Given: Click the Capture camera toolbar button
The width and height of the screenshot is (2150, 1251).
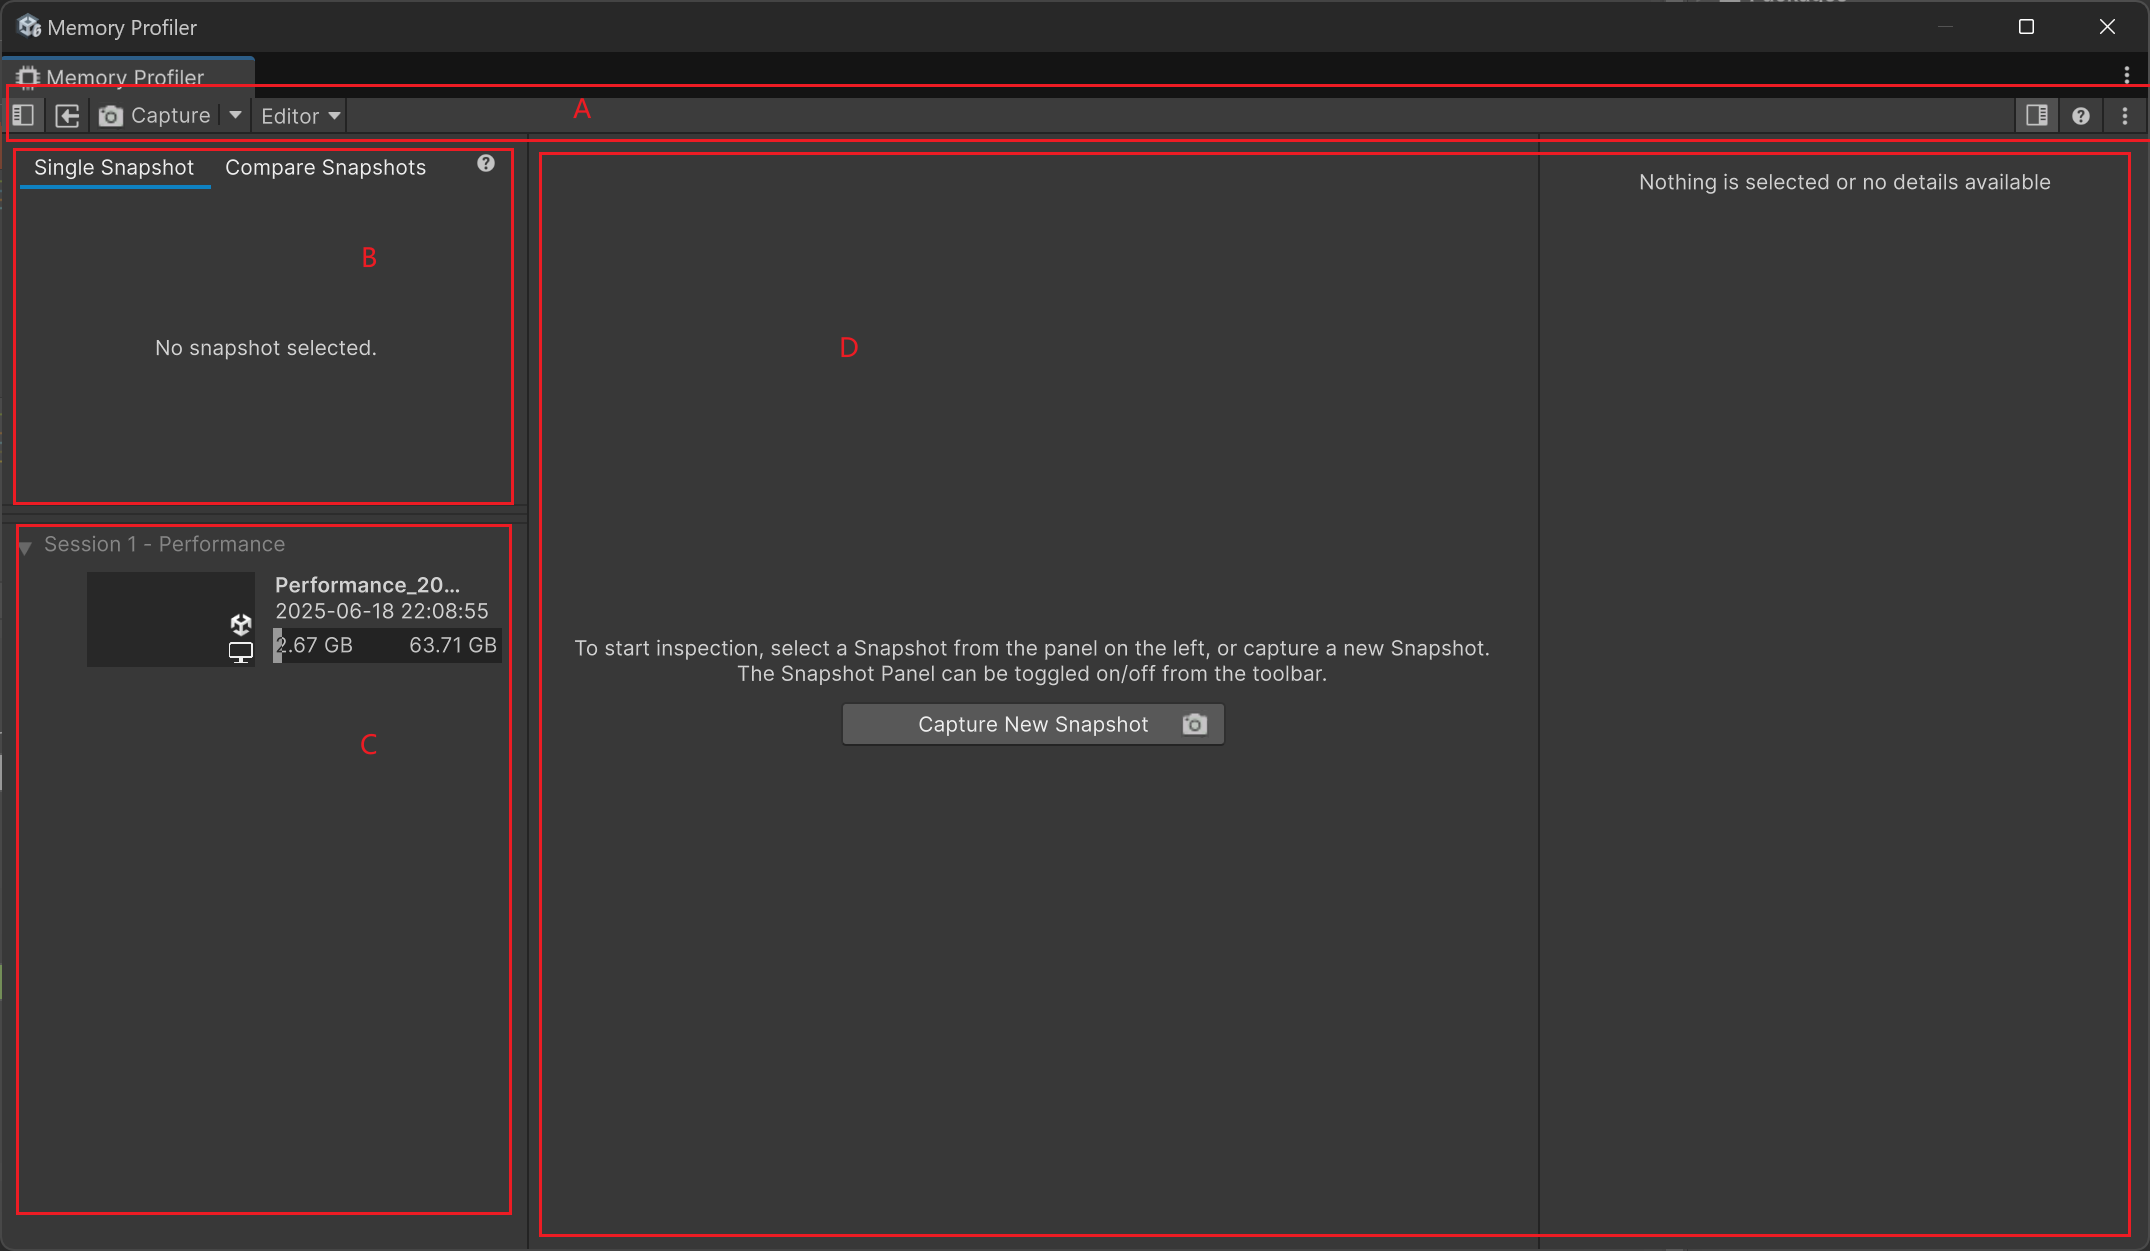Looking at the screenshot, I should 156,116.
